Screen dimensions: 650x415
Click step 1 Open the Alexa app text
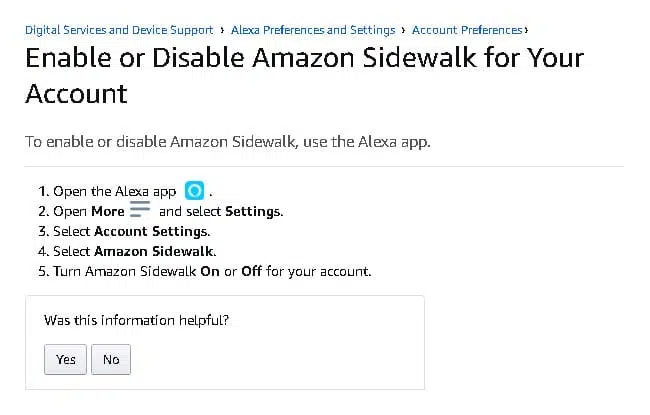coord(115,192)
